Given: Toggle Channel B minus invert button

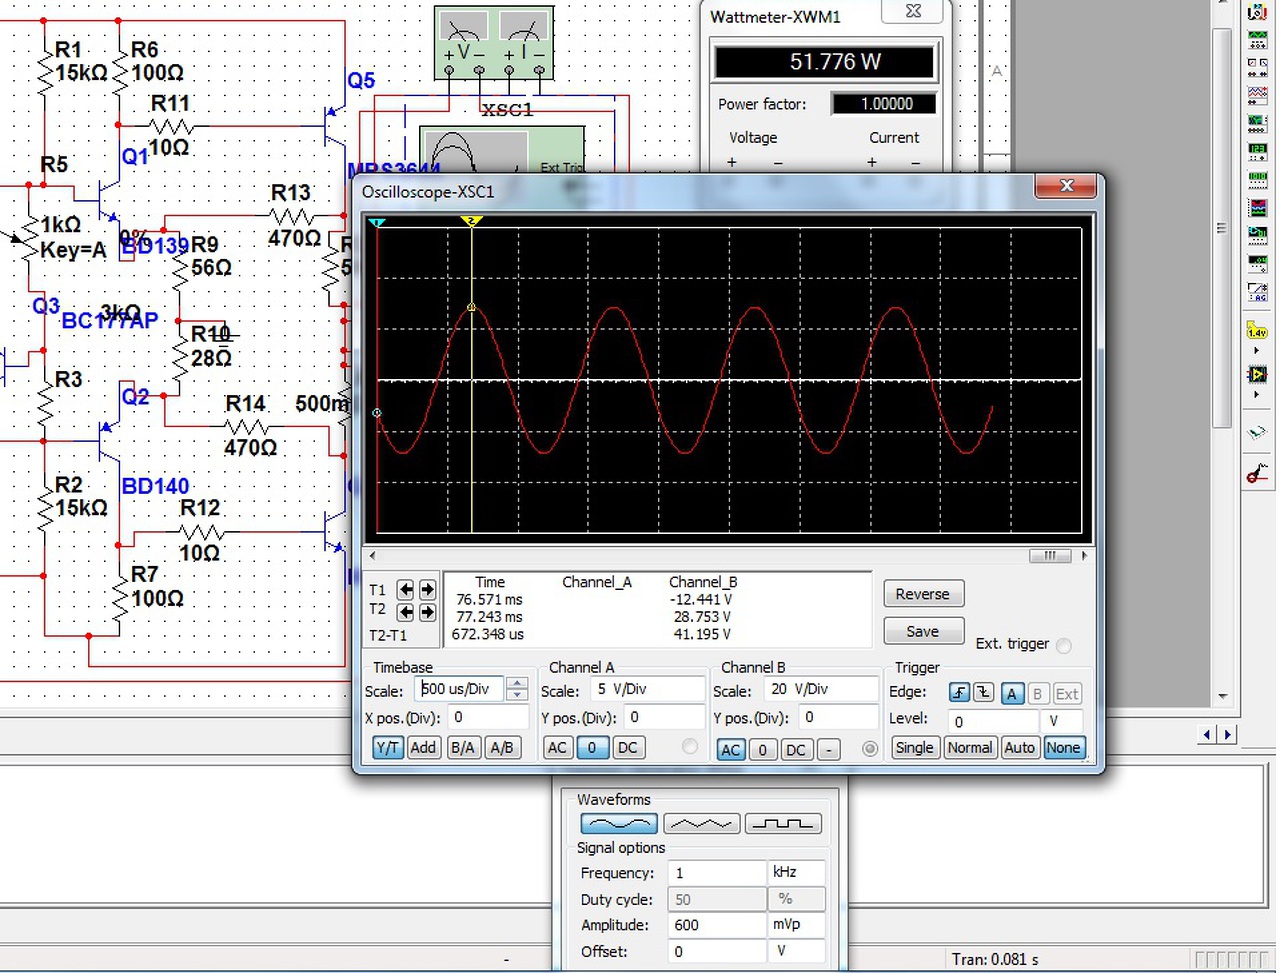Looking at the screenshot, I should click(x=828, y=750).
